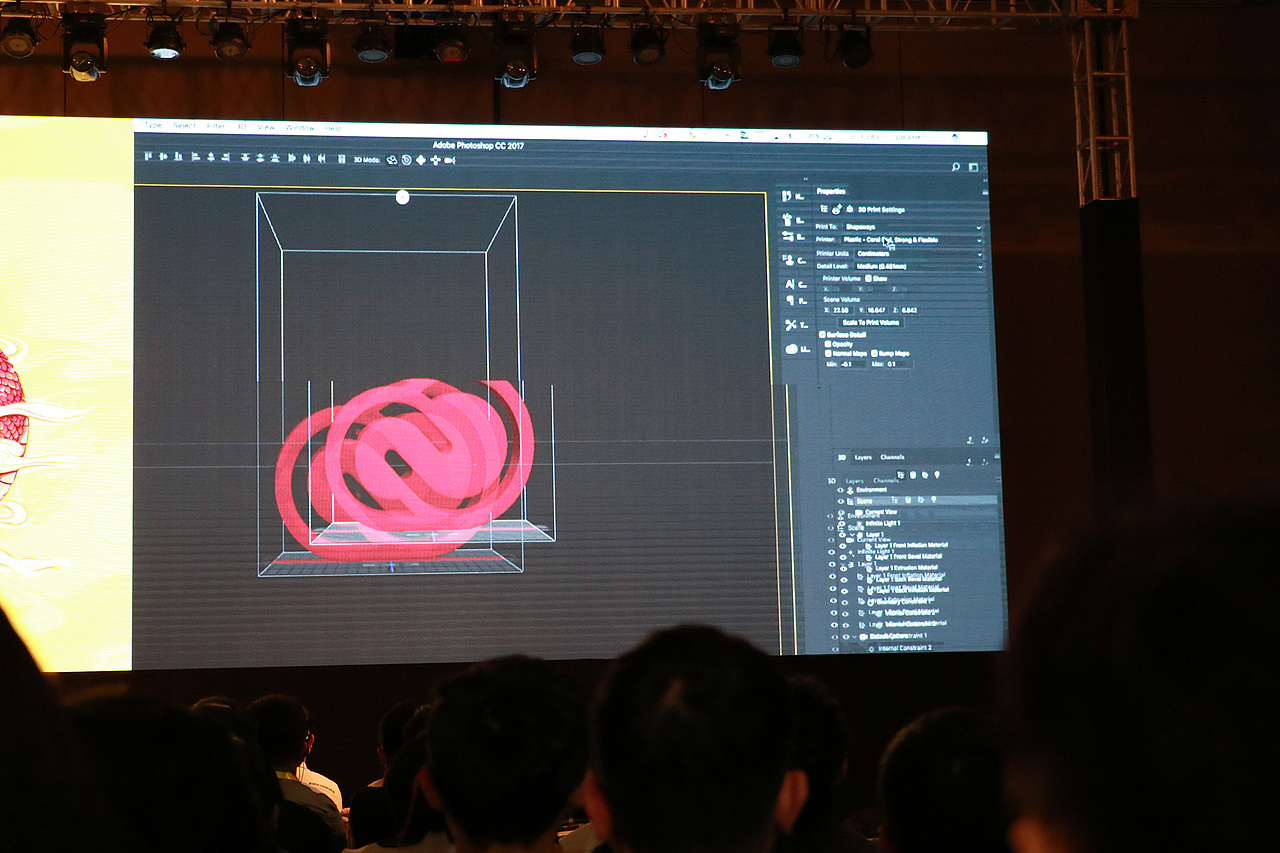Select Infinite Light 1 in the 3D panel
The width and height of the screenshot is (1280, 853).
pos(881,523)
